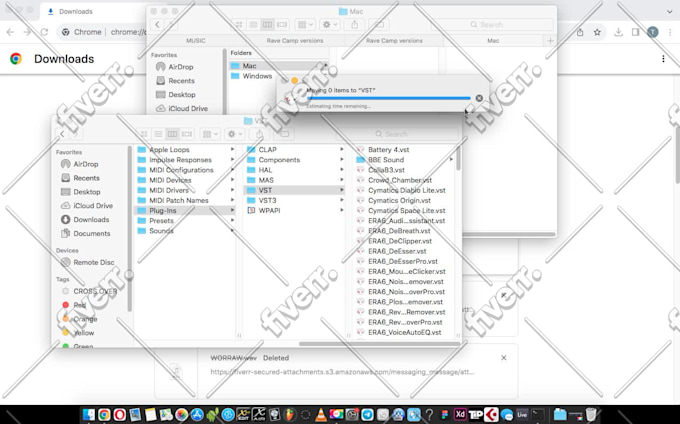This screenshot has width=680, height=424.
Task: Click the edit tags button in VST window
Action: tap(284, 134)
